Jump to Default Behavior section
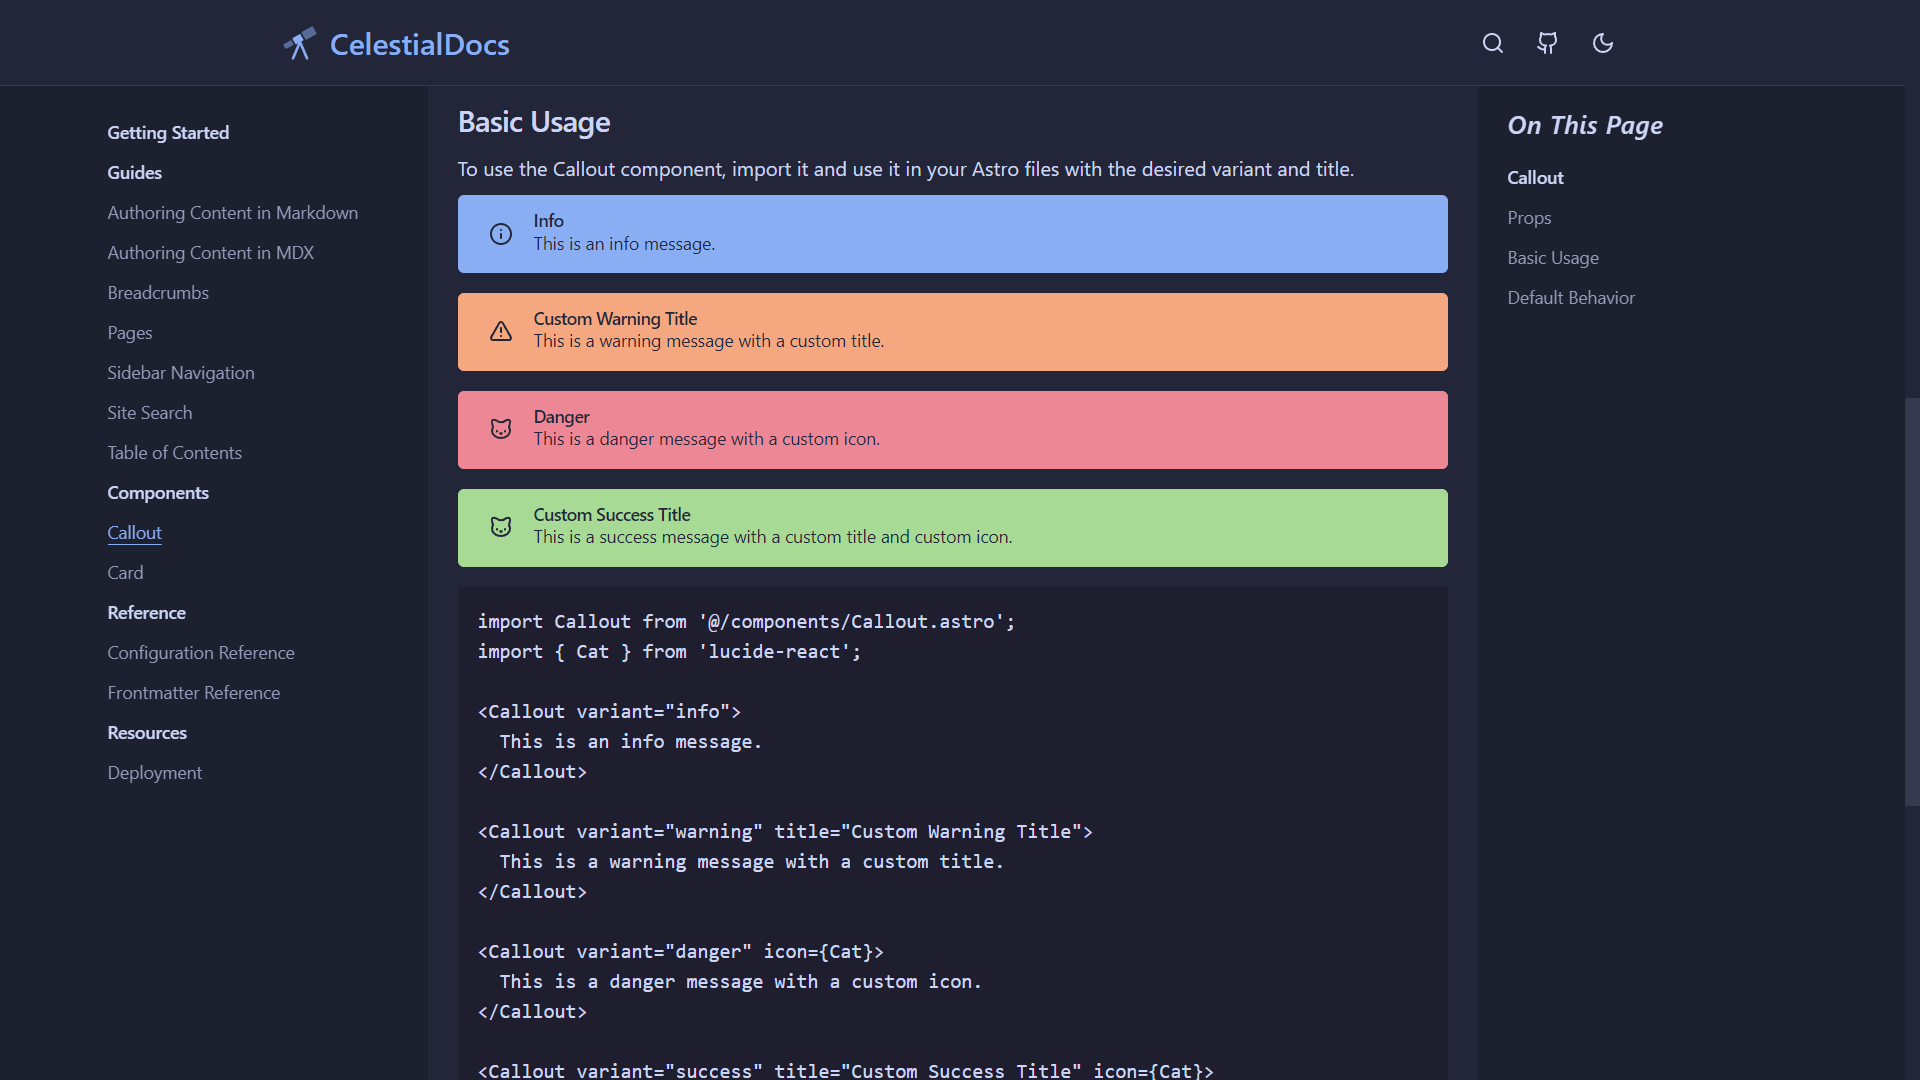The width and height of the screenshot is (1920, 1080). coord(1570,298)
